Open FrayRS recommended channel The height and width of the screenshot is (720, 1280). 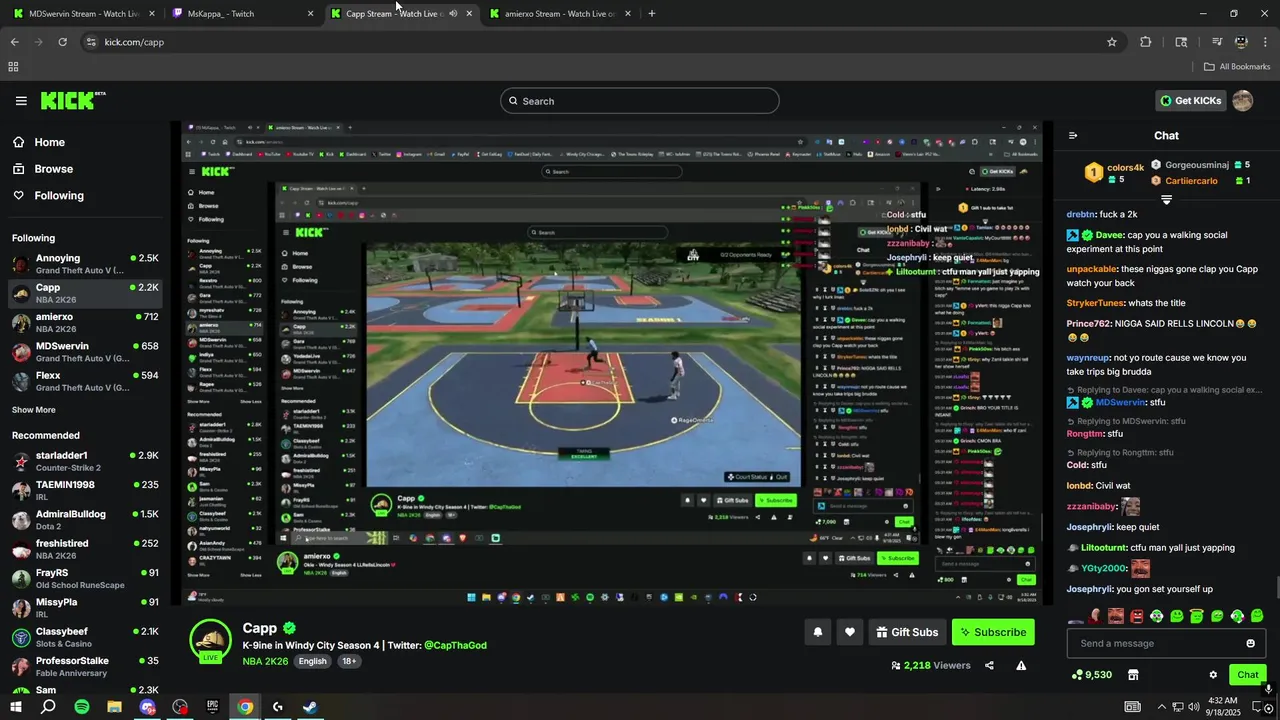point(85,579)
